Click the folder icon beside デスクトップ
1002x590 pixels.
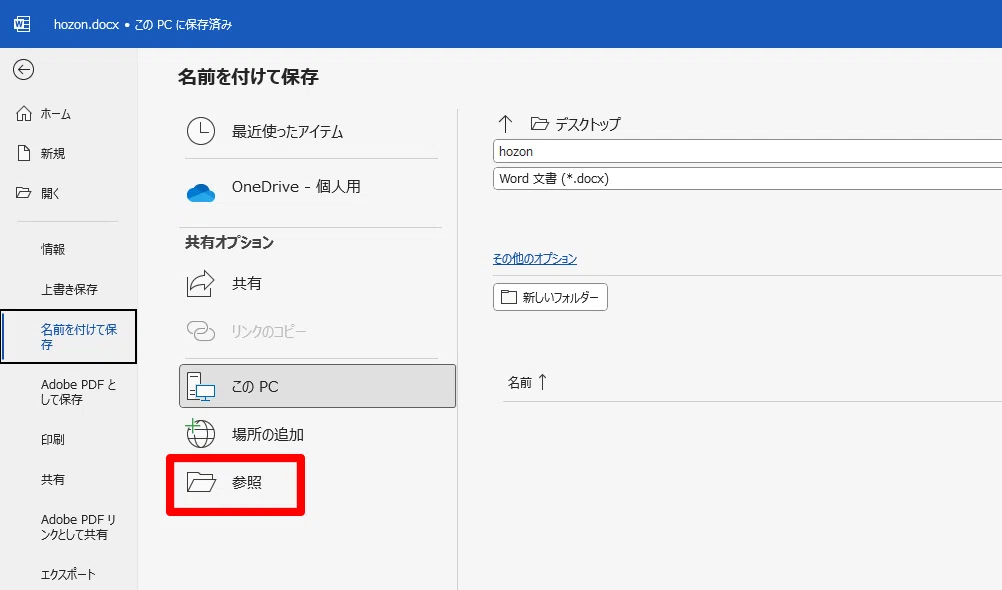[540, 123]
